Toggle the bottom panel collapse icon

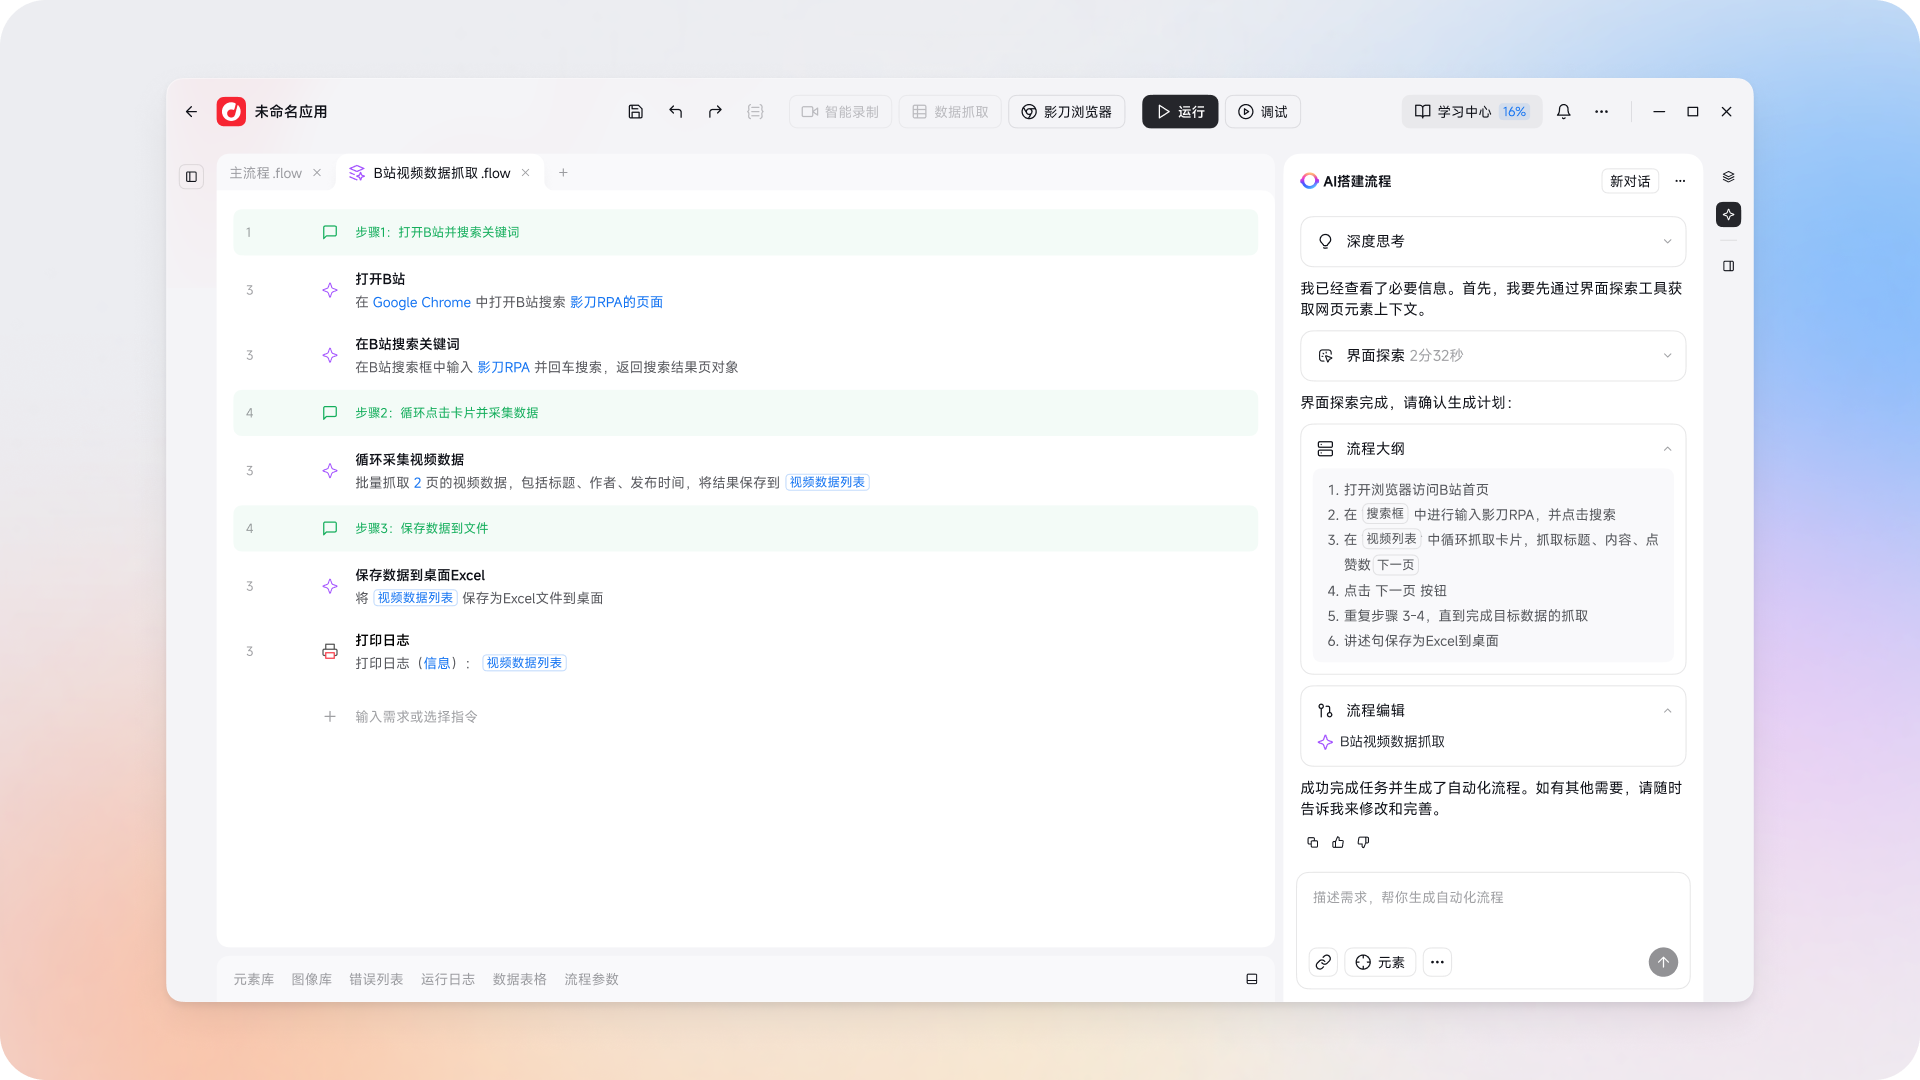(x=1251, y=979)
